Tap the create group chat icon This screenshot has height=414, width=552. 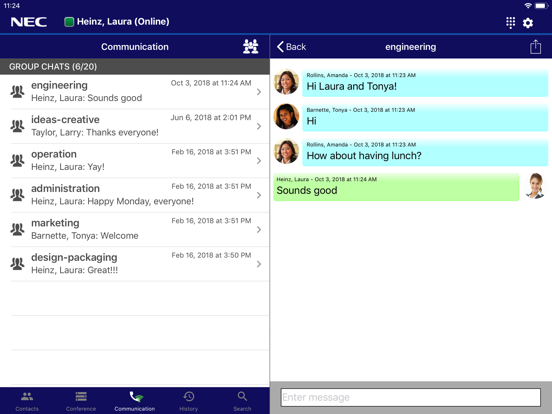tap(251, 46)
